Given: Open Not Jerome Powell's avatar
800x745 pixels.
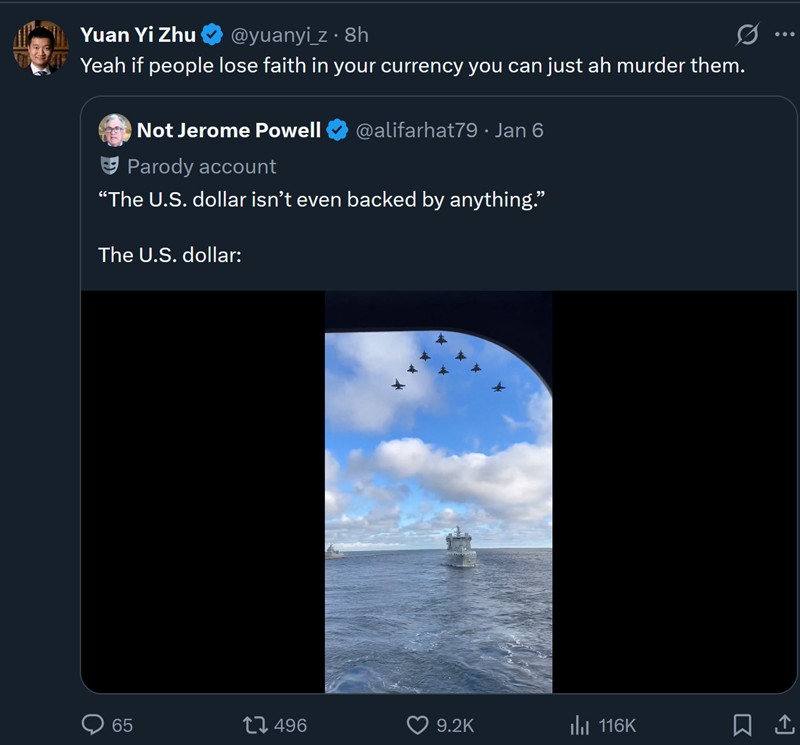Looking at the screenshot, I should [115, 130].
